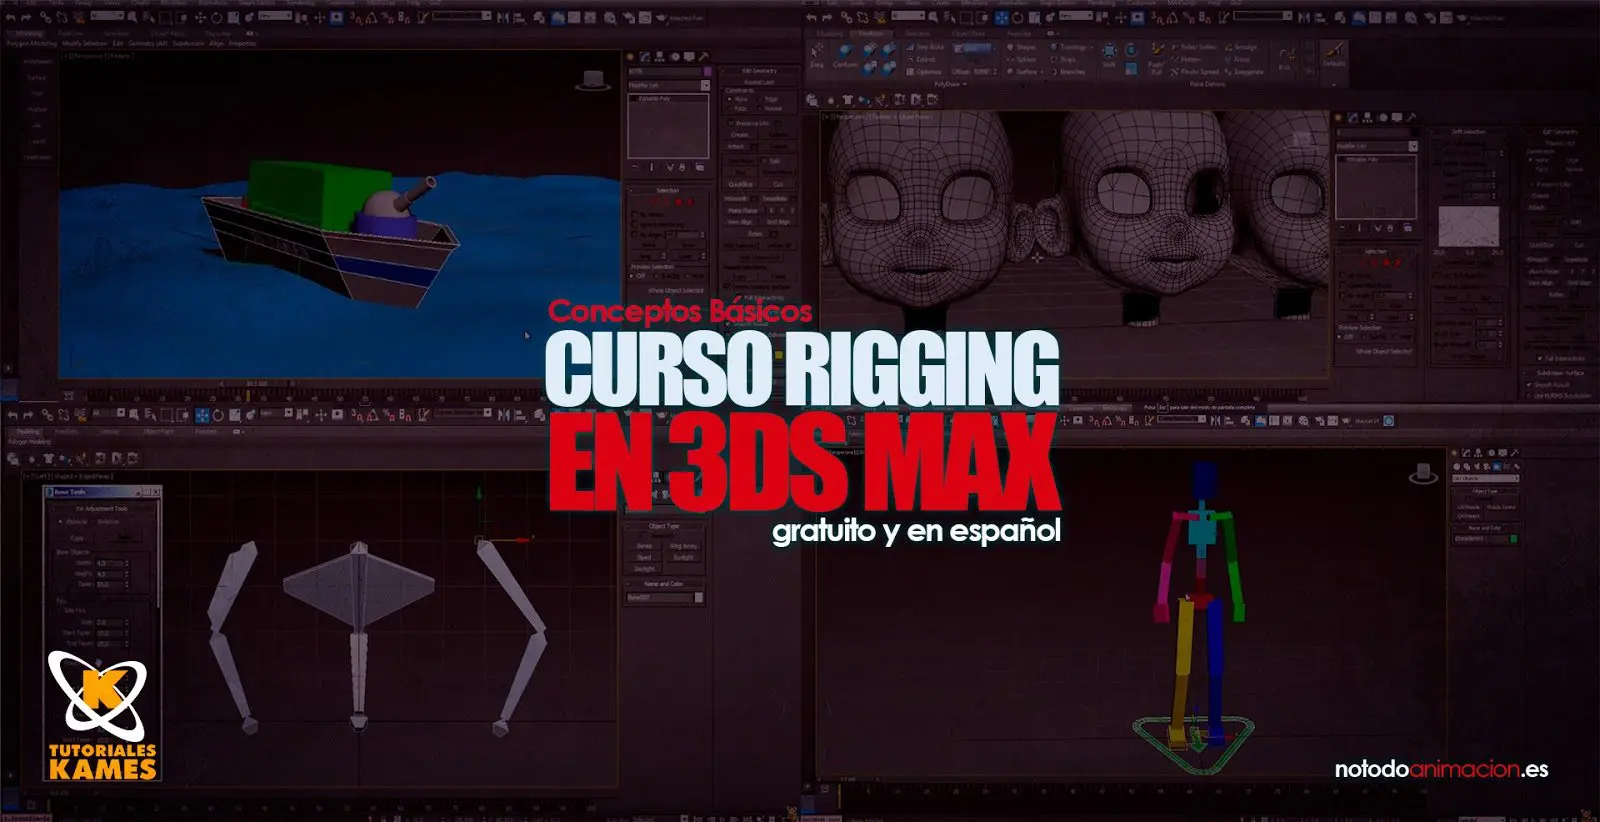This screenshot has height=822, width=1600.
Task: Open reference coordinate dropdown in boat window toolbar
Action: click(275, 16)
